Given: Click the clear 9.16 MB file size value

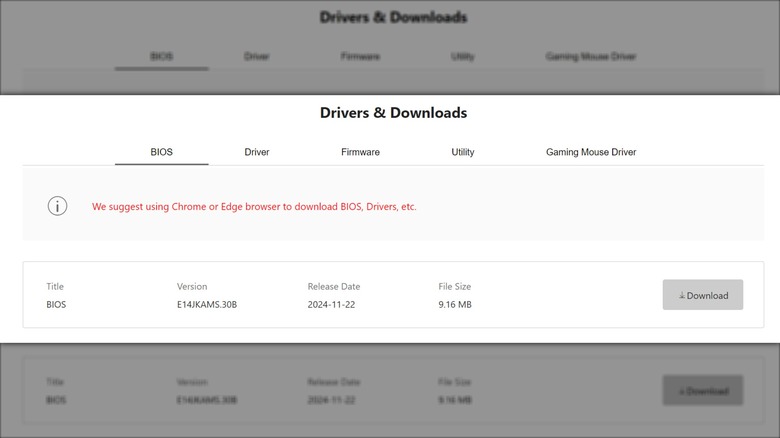Looking at the screenshot, I should tap(455, 304).
